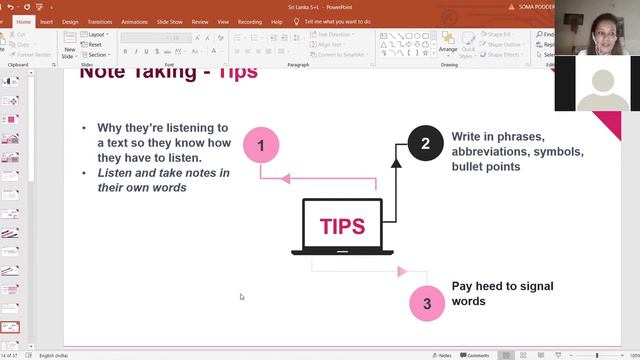Screen dimensions: 640x360
Task: Open the Align Text dropdown
Action: click(328, 44)
